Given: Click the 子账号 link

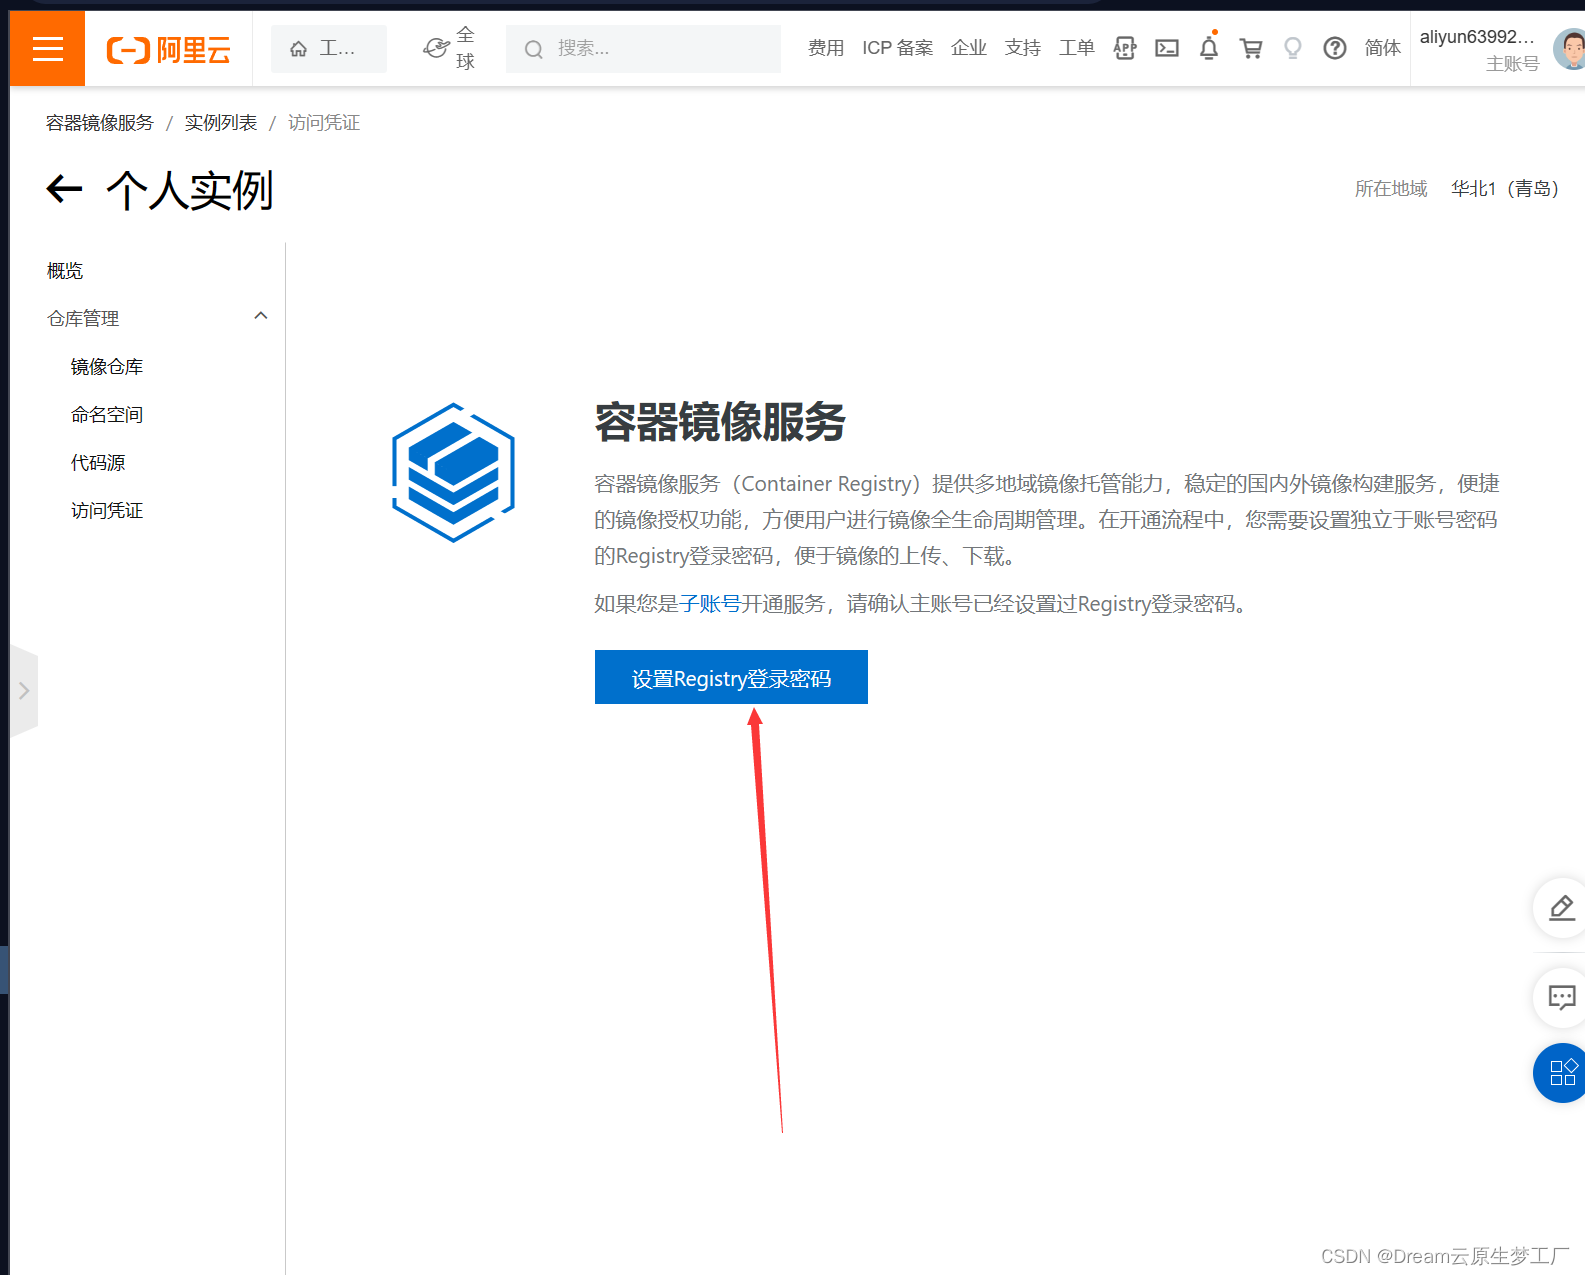Looking at the screenshot, I should [x=710, y=604].
